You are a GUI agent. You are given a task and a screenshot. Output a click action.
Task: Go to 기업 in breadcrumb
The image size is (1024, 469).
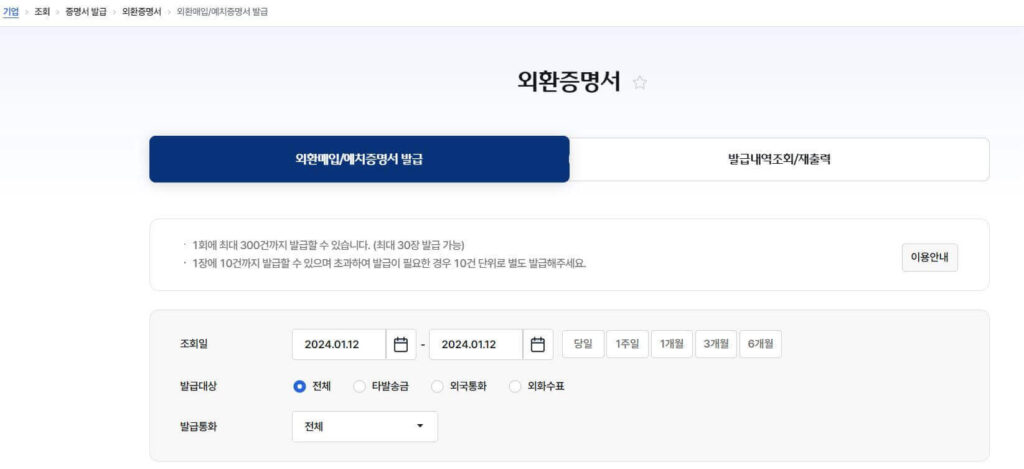[x=10, y=12]
